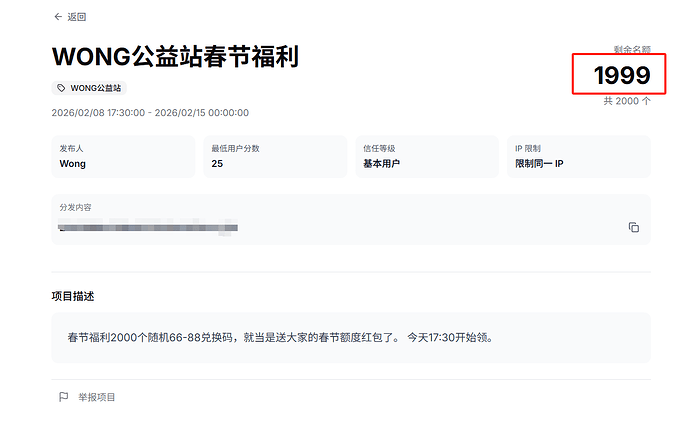The height and width of the screenshot is (421, 690).
Task: Click the 共 2000 个 total text
Action: point(627,101)
